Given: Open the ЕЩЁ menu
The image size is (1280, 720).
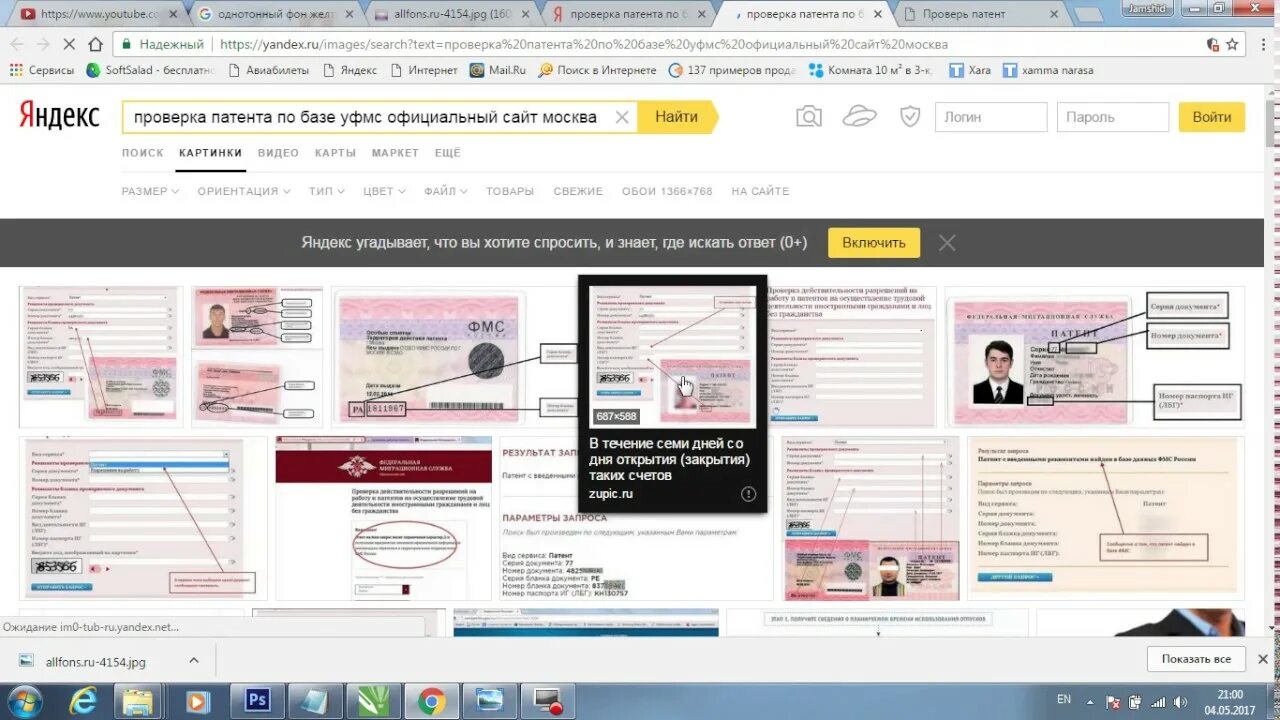Looking at the screenshot, I should (448, 153).
